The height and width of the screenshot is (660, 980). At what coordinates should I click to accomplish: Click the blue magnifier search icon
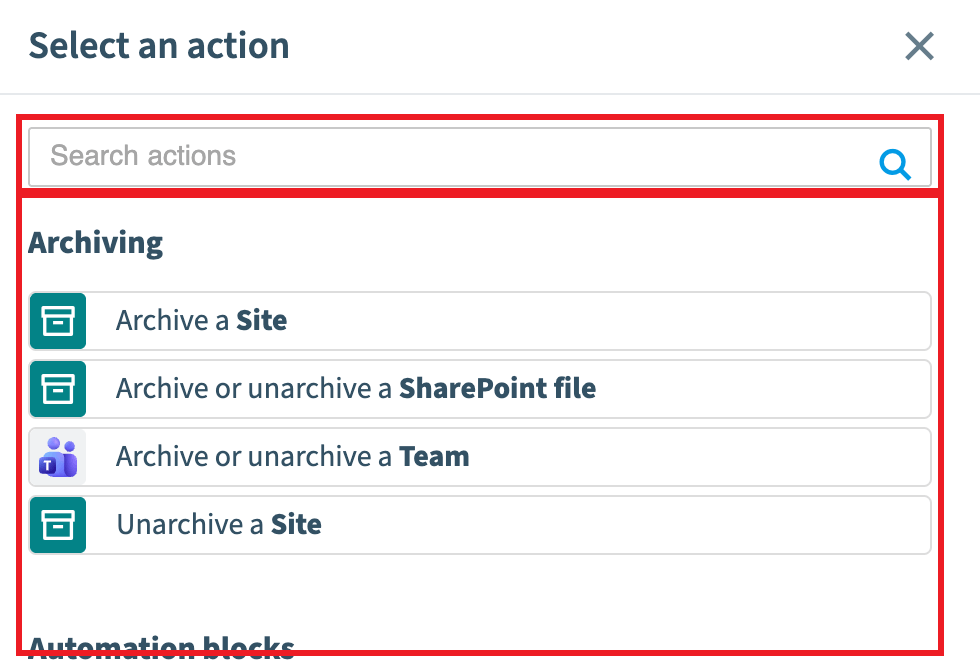894,164
